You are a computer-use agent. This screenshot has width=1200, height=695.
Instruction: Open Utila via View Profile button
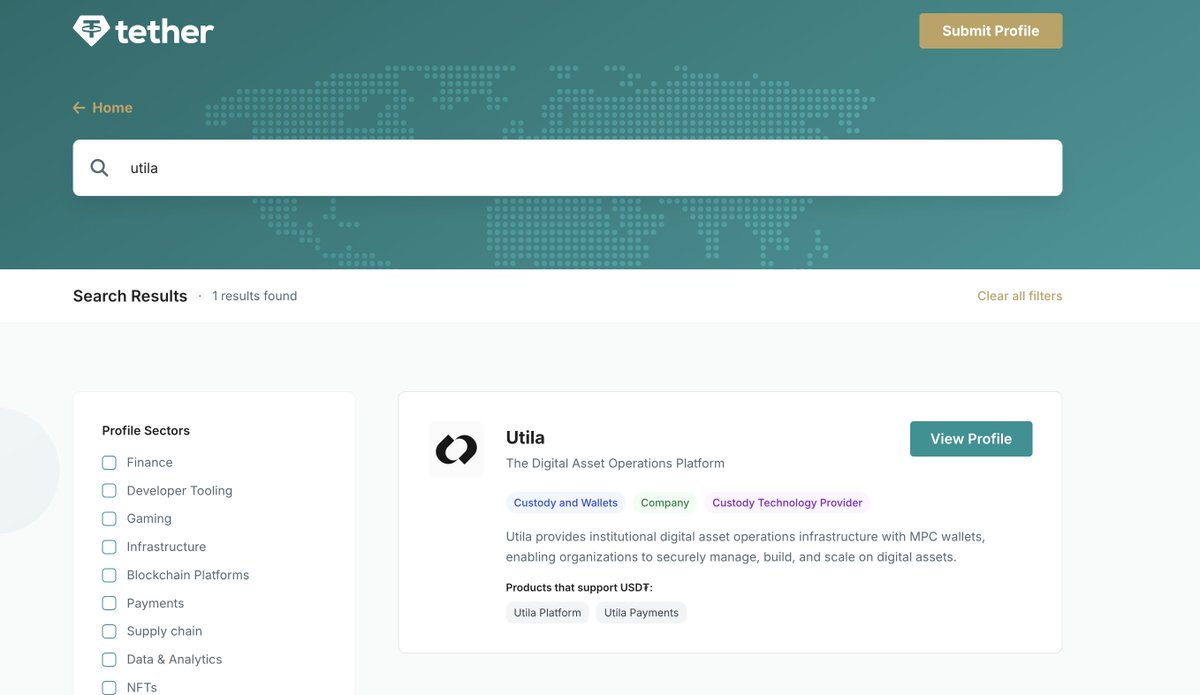click(971, 439)
